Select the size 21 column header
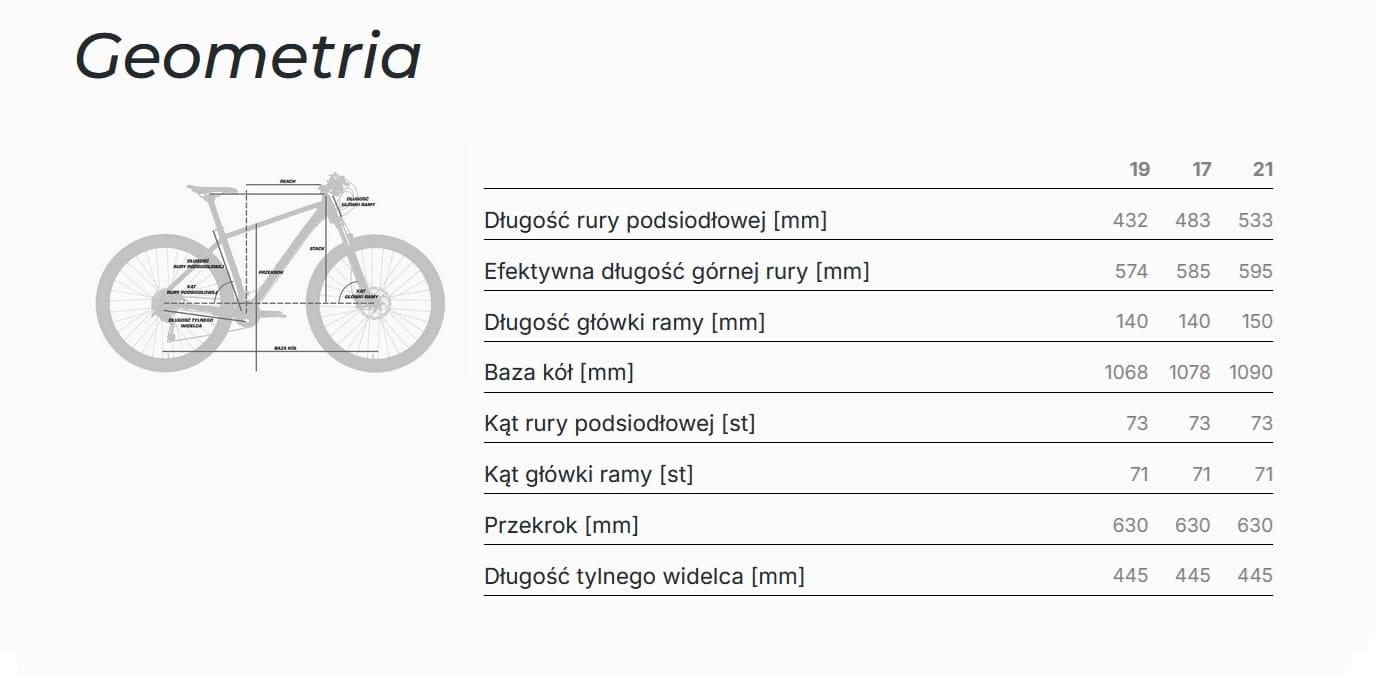1376x678 pixels. coord(1263,169)
